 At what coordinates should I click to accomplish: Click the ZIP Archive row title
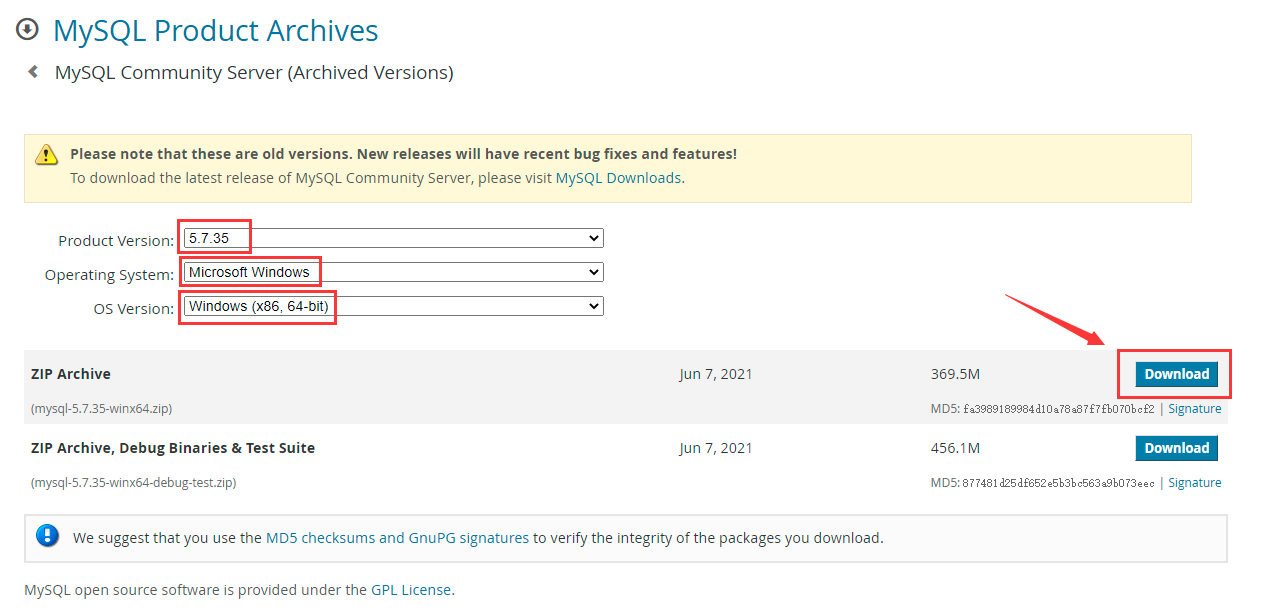(71, 374)
